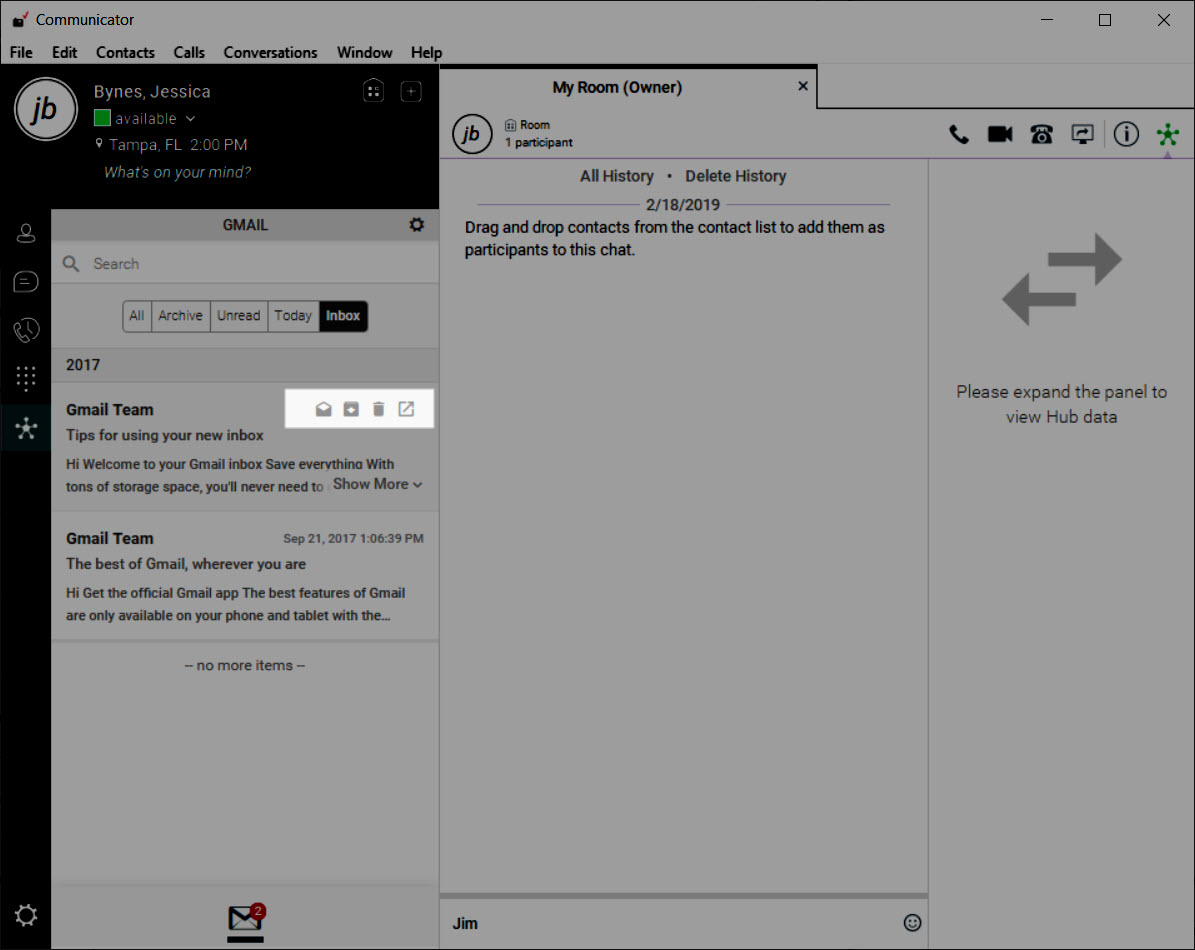Open the Edit menu

[x=64, y=53]
